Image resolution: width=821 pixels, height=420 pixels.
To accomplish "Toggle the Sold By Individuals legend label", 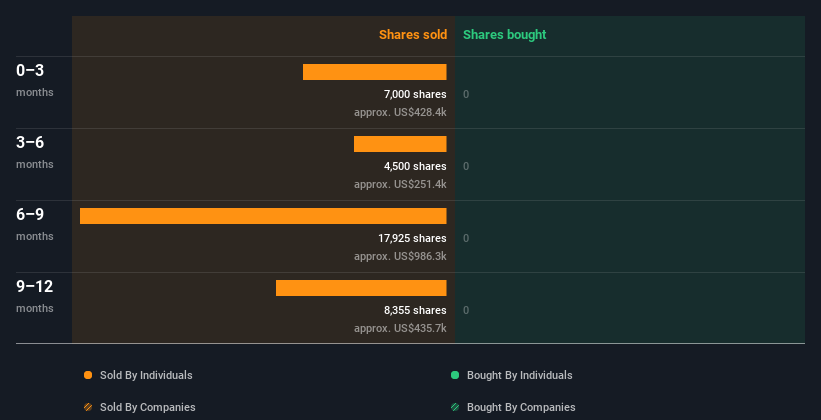I will click(146, 375).
